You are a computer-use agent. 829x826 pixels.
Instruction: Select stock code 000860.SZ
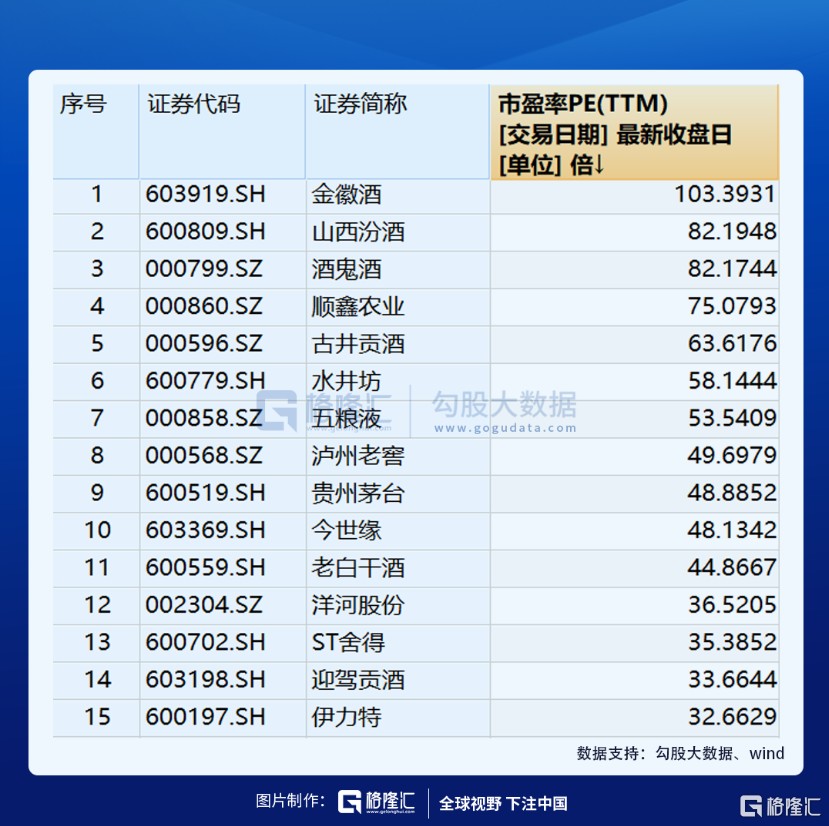coord(204,306)
